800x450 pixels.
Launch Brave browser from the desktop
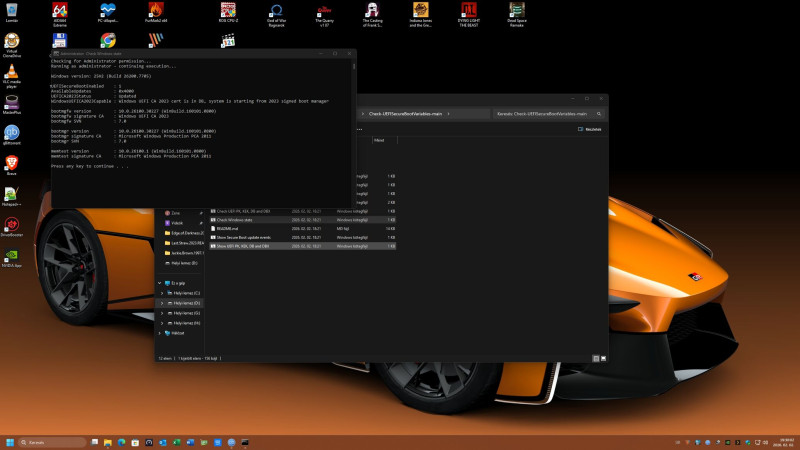click(x=11, y=162)
